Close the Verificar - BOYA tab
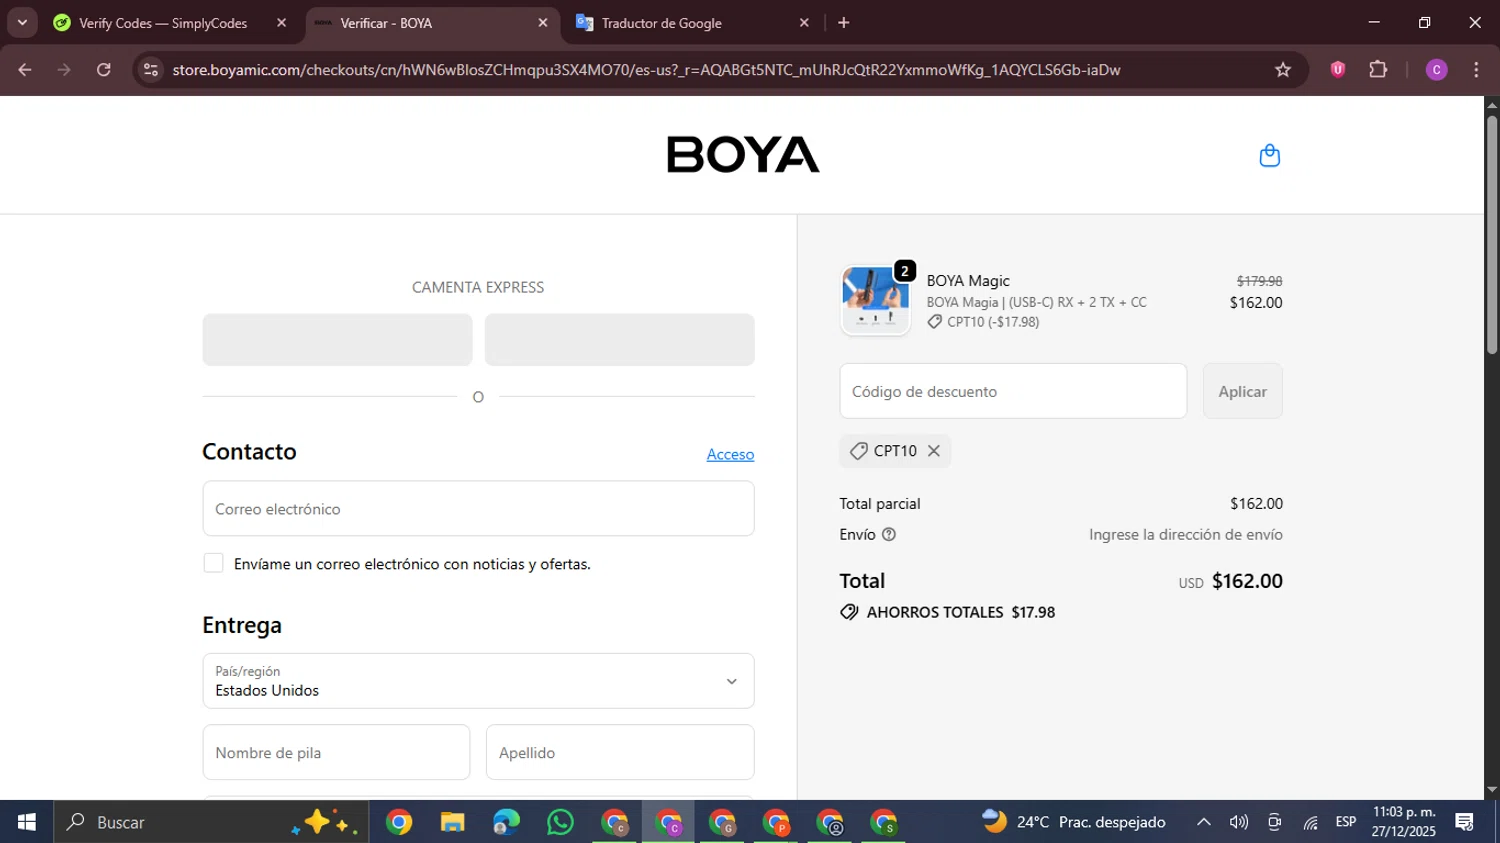The image size is (1500, 843). pyautogui.click(x=543, y=23)
